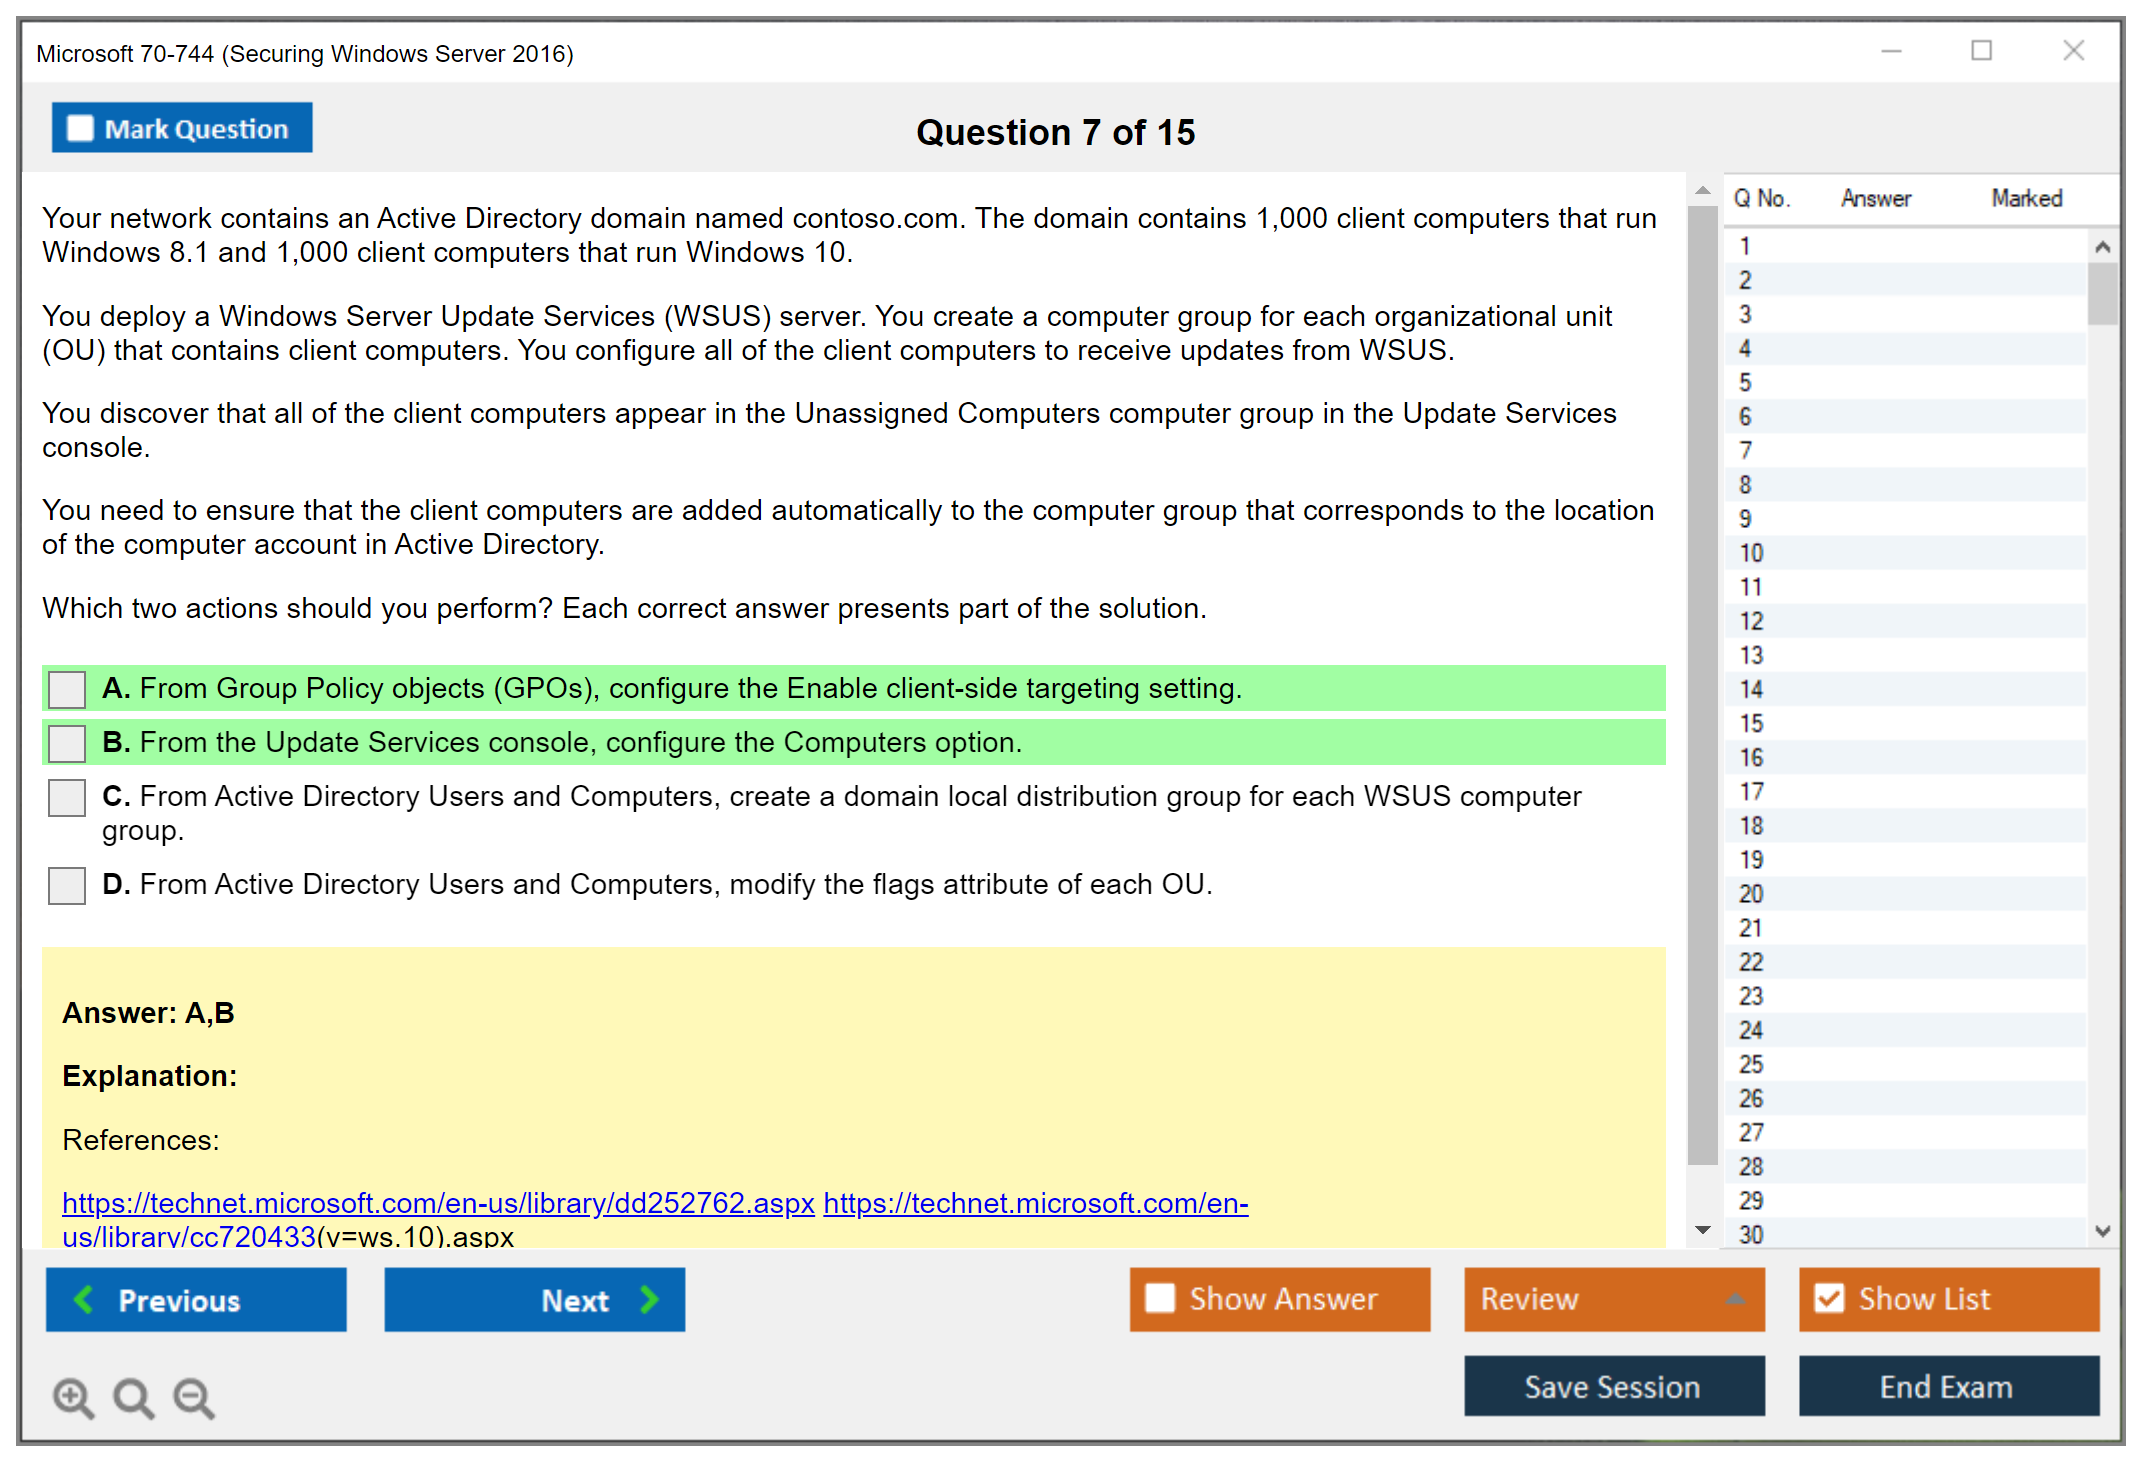
Task: Click the left arrow on Previous button
Action: click(84, 1299)
